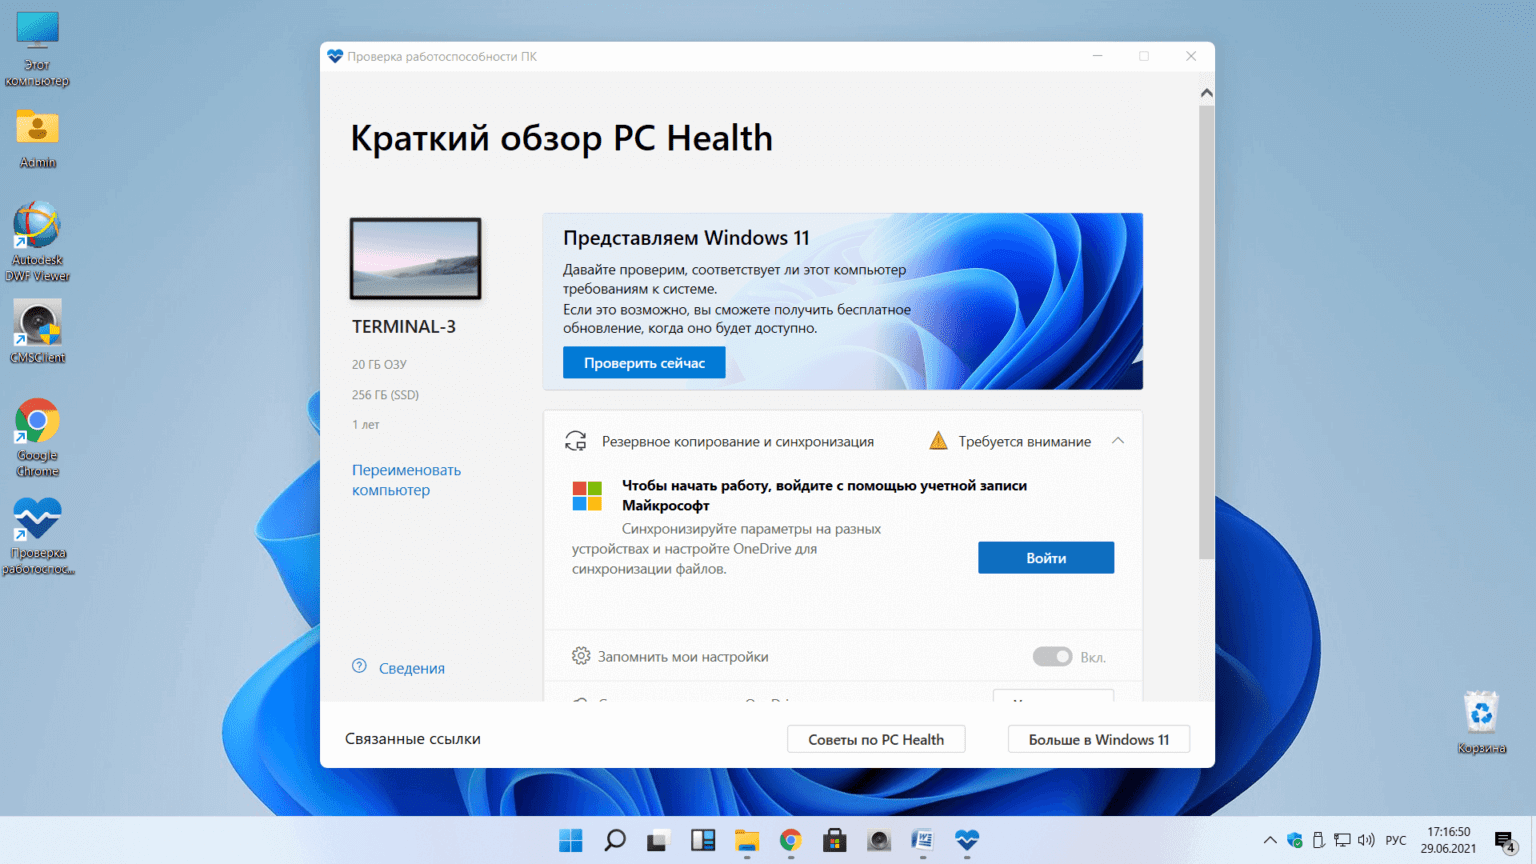Click the warning triangle attention icon

(938, 441)
